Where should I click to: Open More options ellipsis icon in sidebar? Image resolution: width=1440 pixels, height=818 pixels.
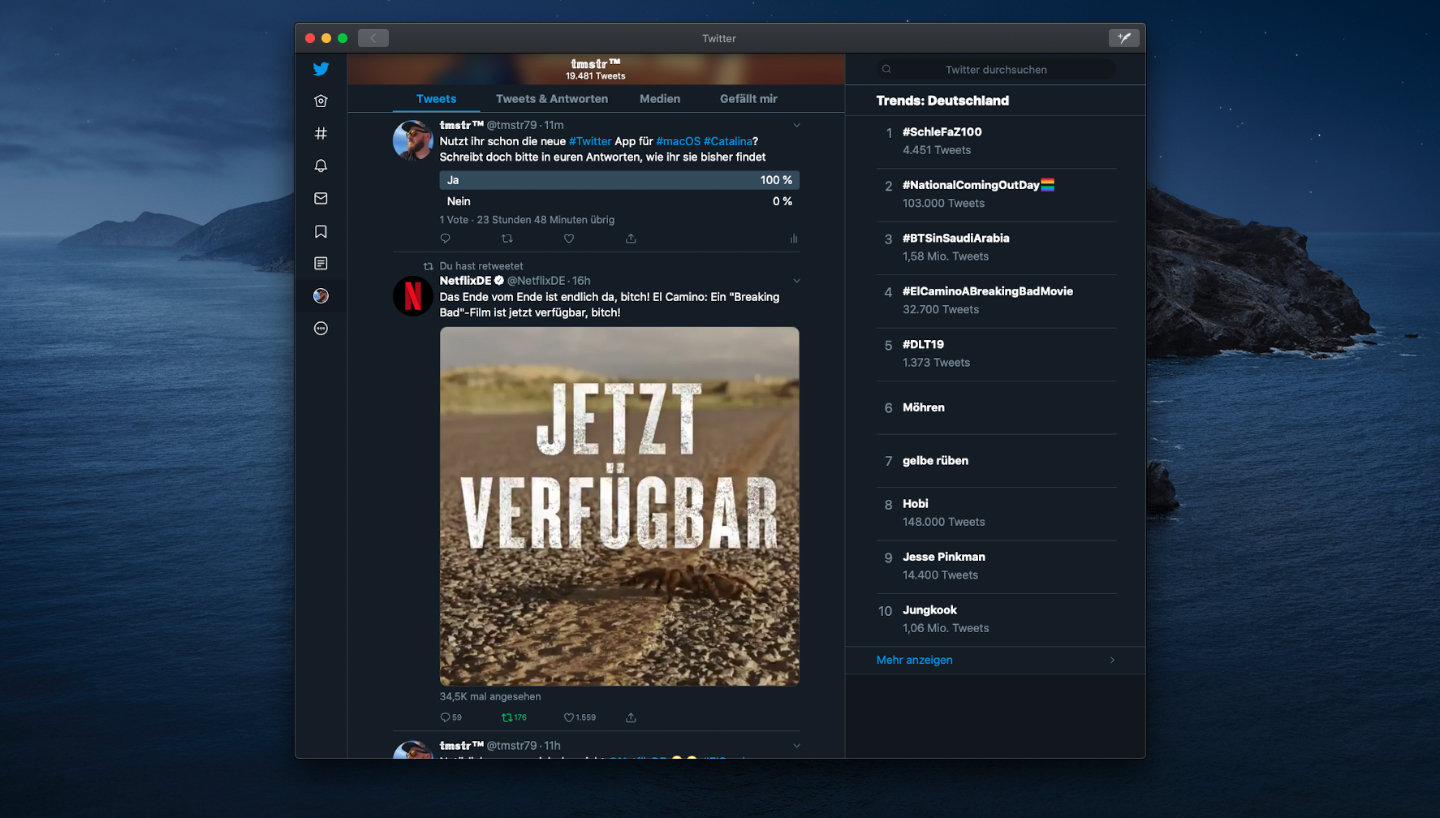[321, 328]
